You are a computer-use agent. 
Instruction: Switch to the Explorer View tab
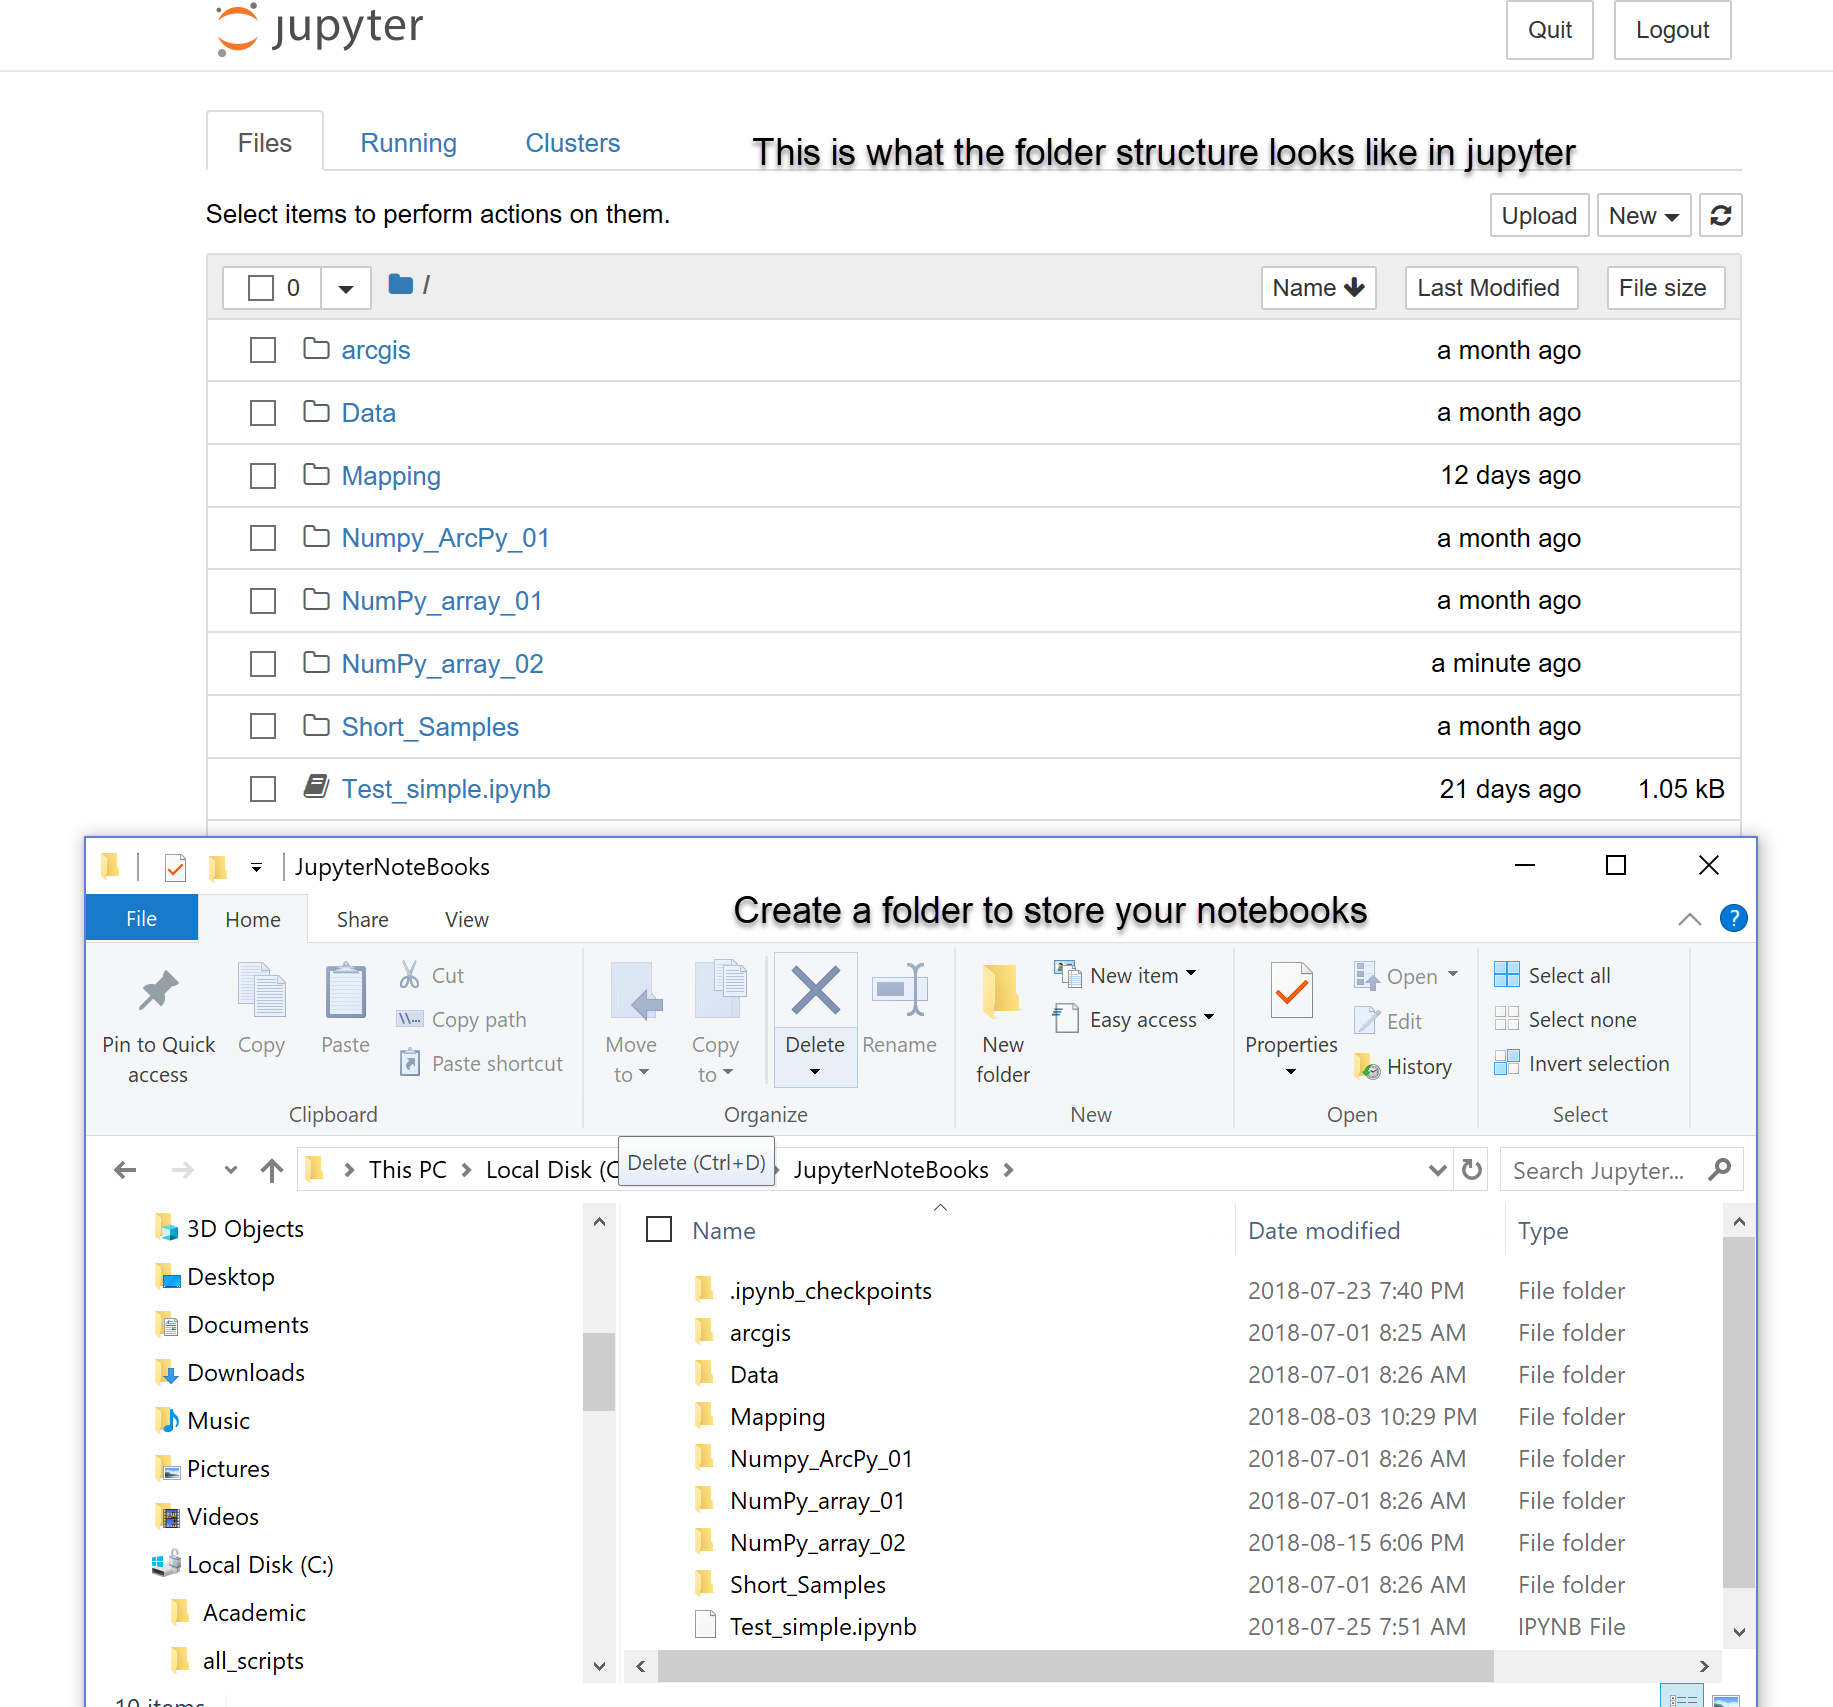click(x=466, y=919)
